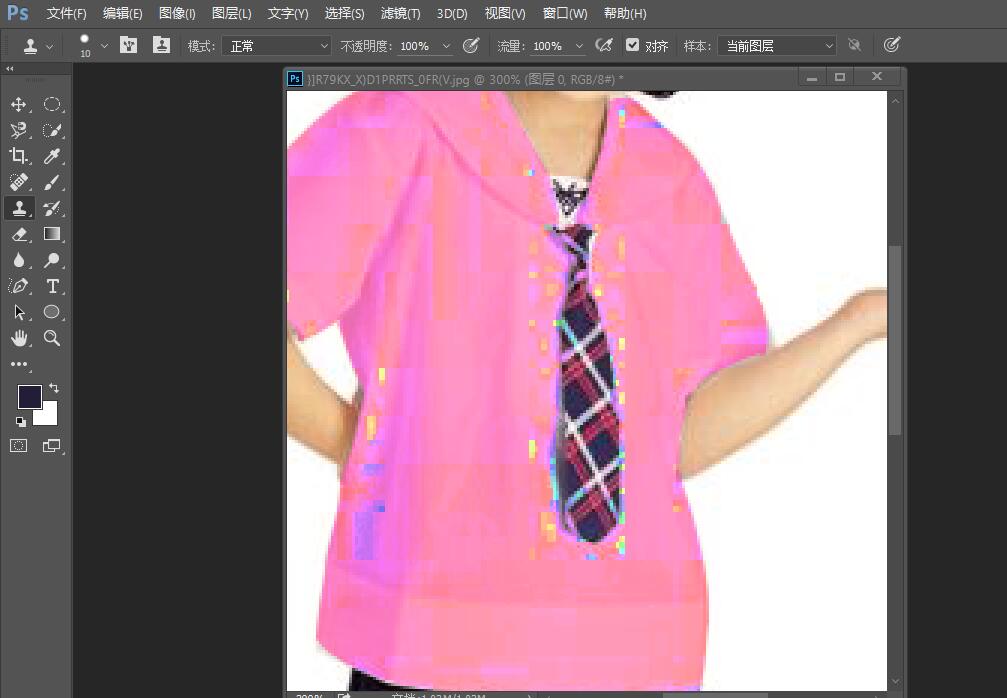
Task: Select the Elliptical Marquee tool
Action: point(52,105)
